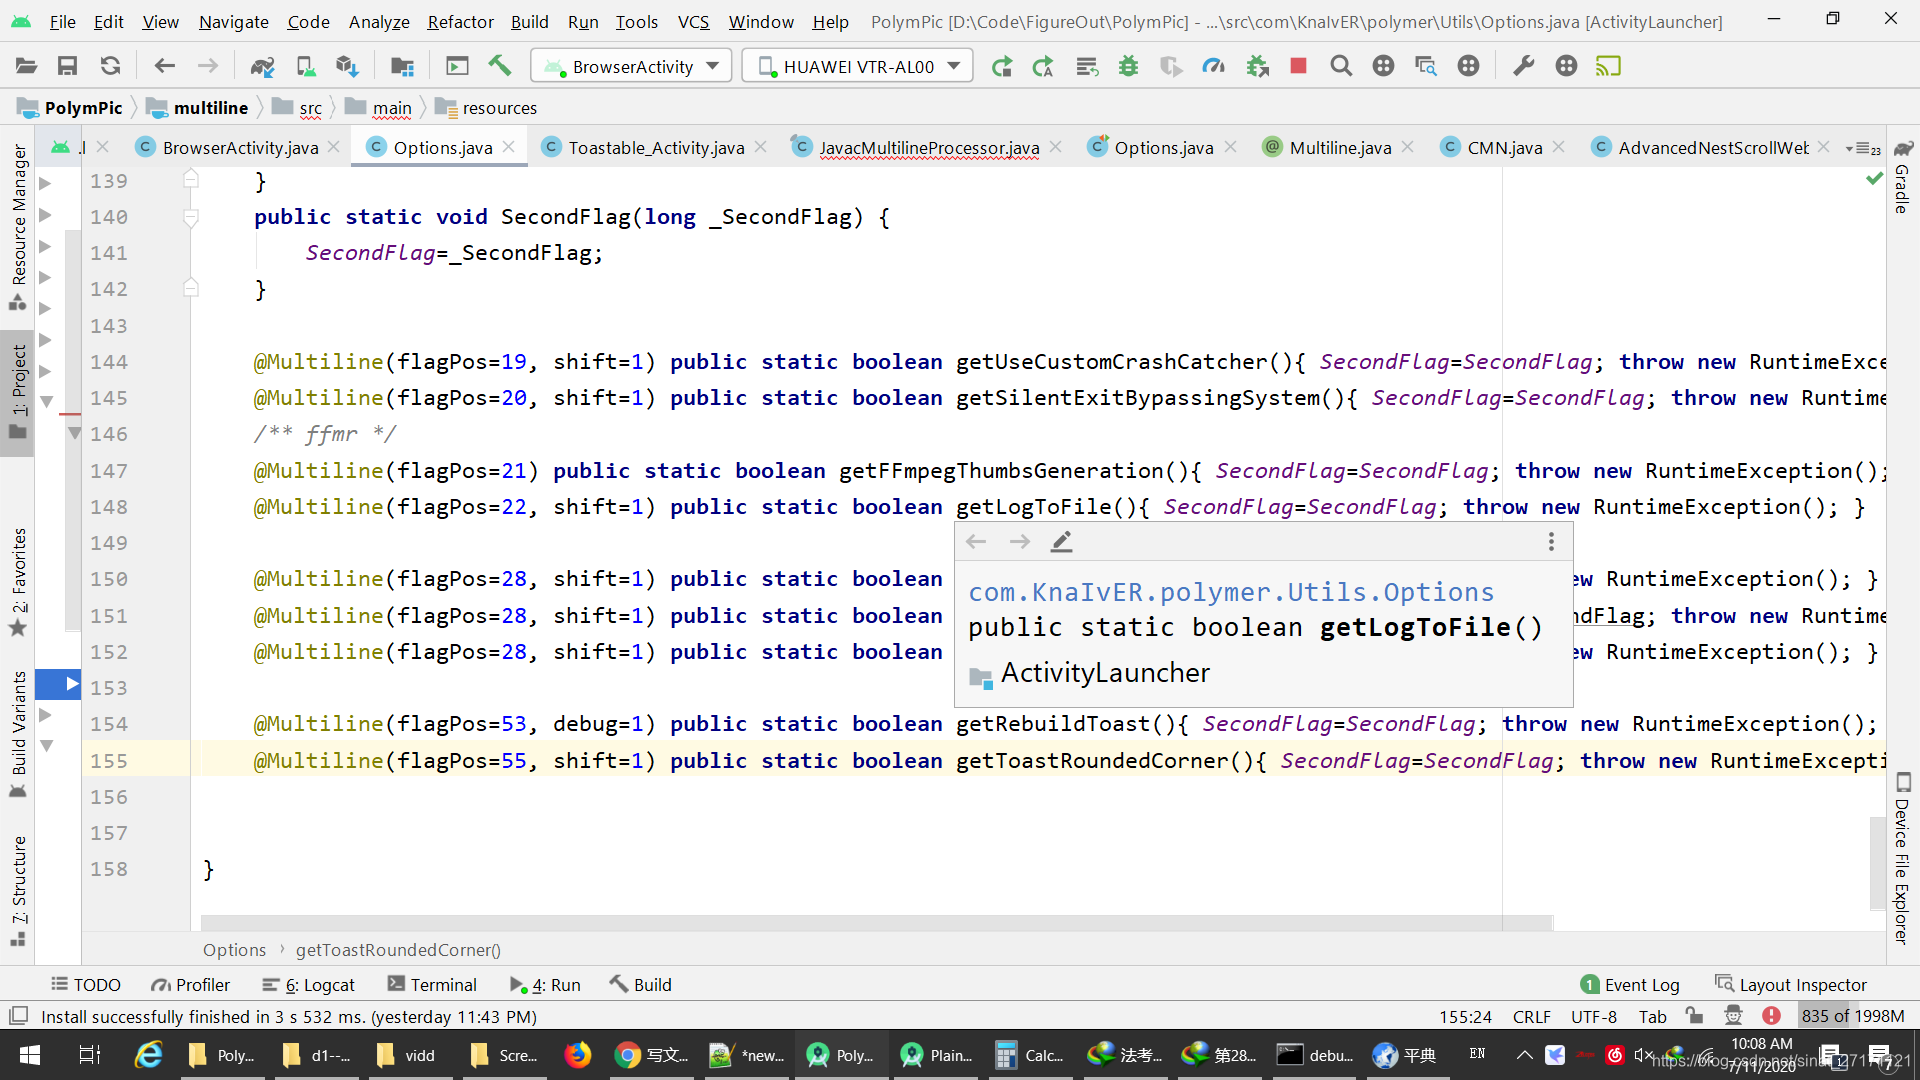This screenshot has height=1080, width=1920.
Task: Open the Layout Inspector
Action: pos(1791,985)
